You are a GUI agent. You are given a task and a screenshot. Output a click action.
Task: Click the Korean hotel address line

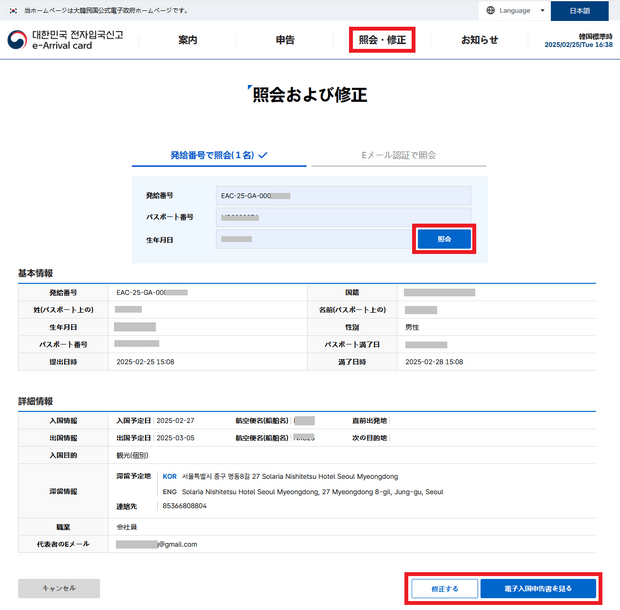[x=290, y=477]
